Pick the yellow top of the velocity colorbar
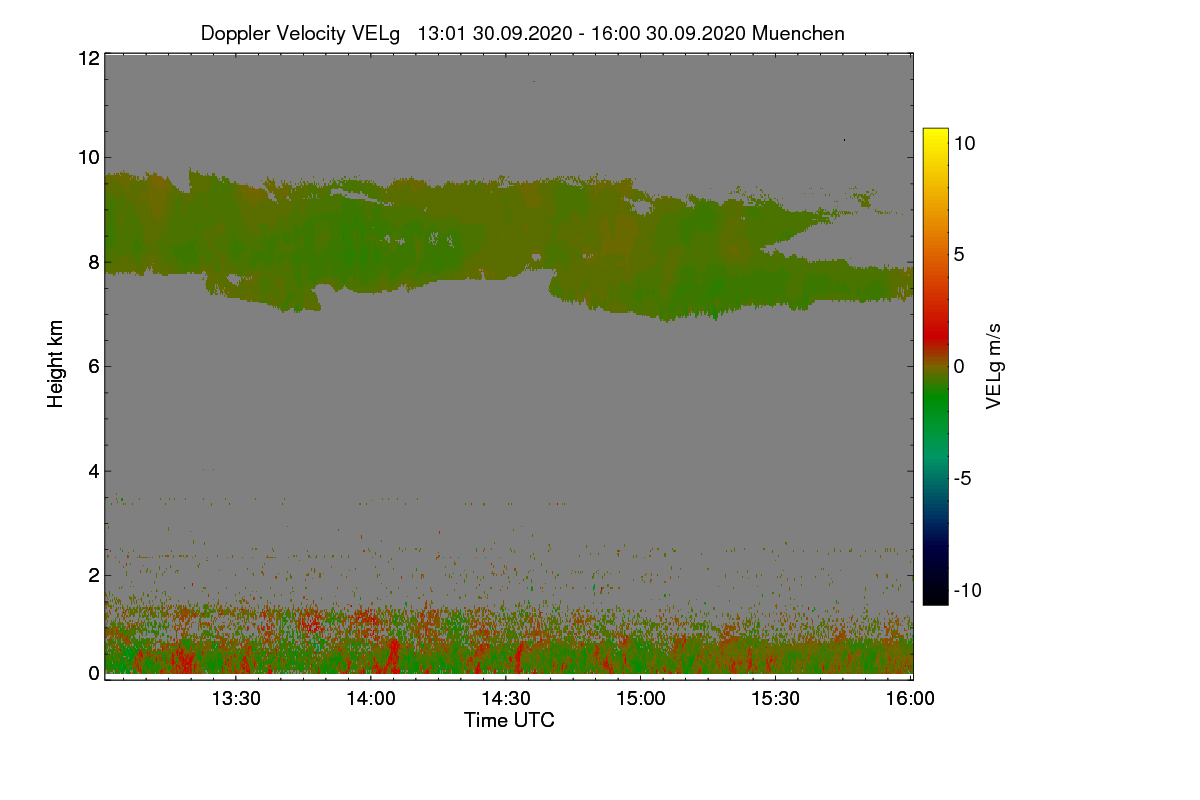 click(935, 140)
